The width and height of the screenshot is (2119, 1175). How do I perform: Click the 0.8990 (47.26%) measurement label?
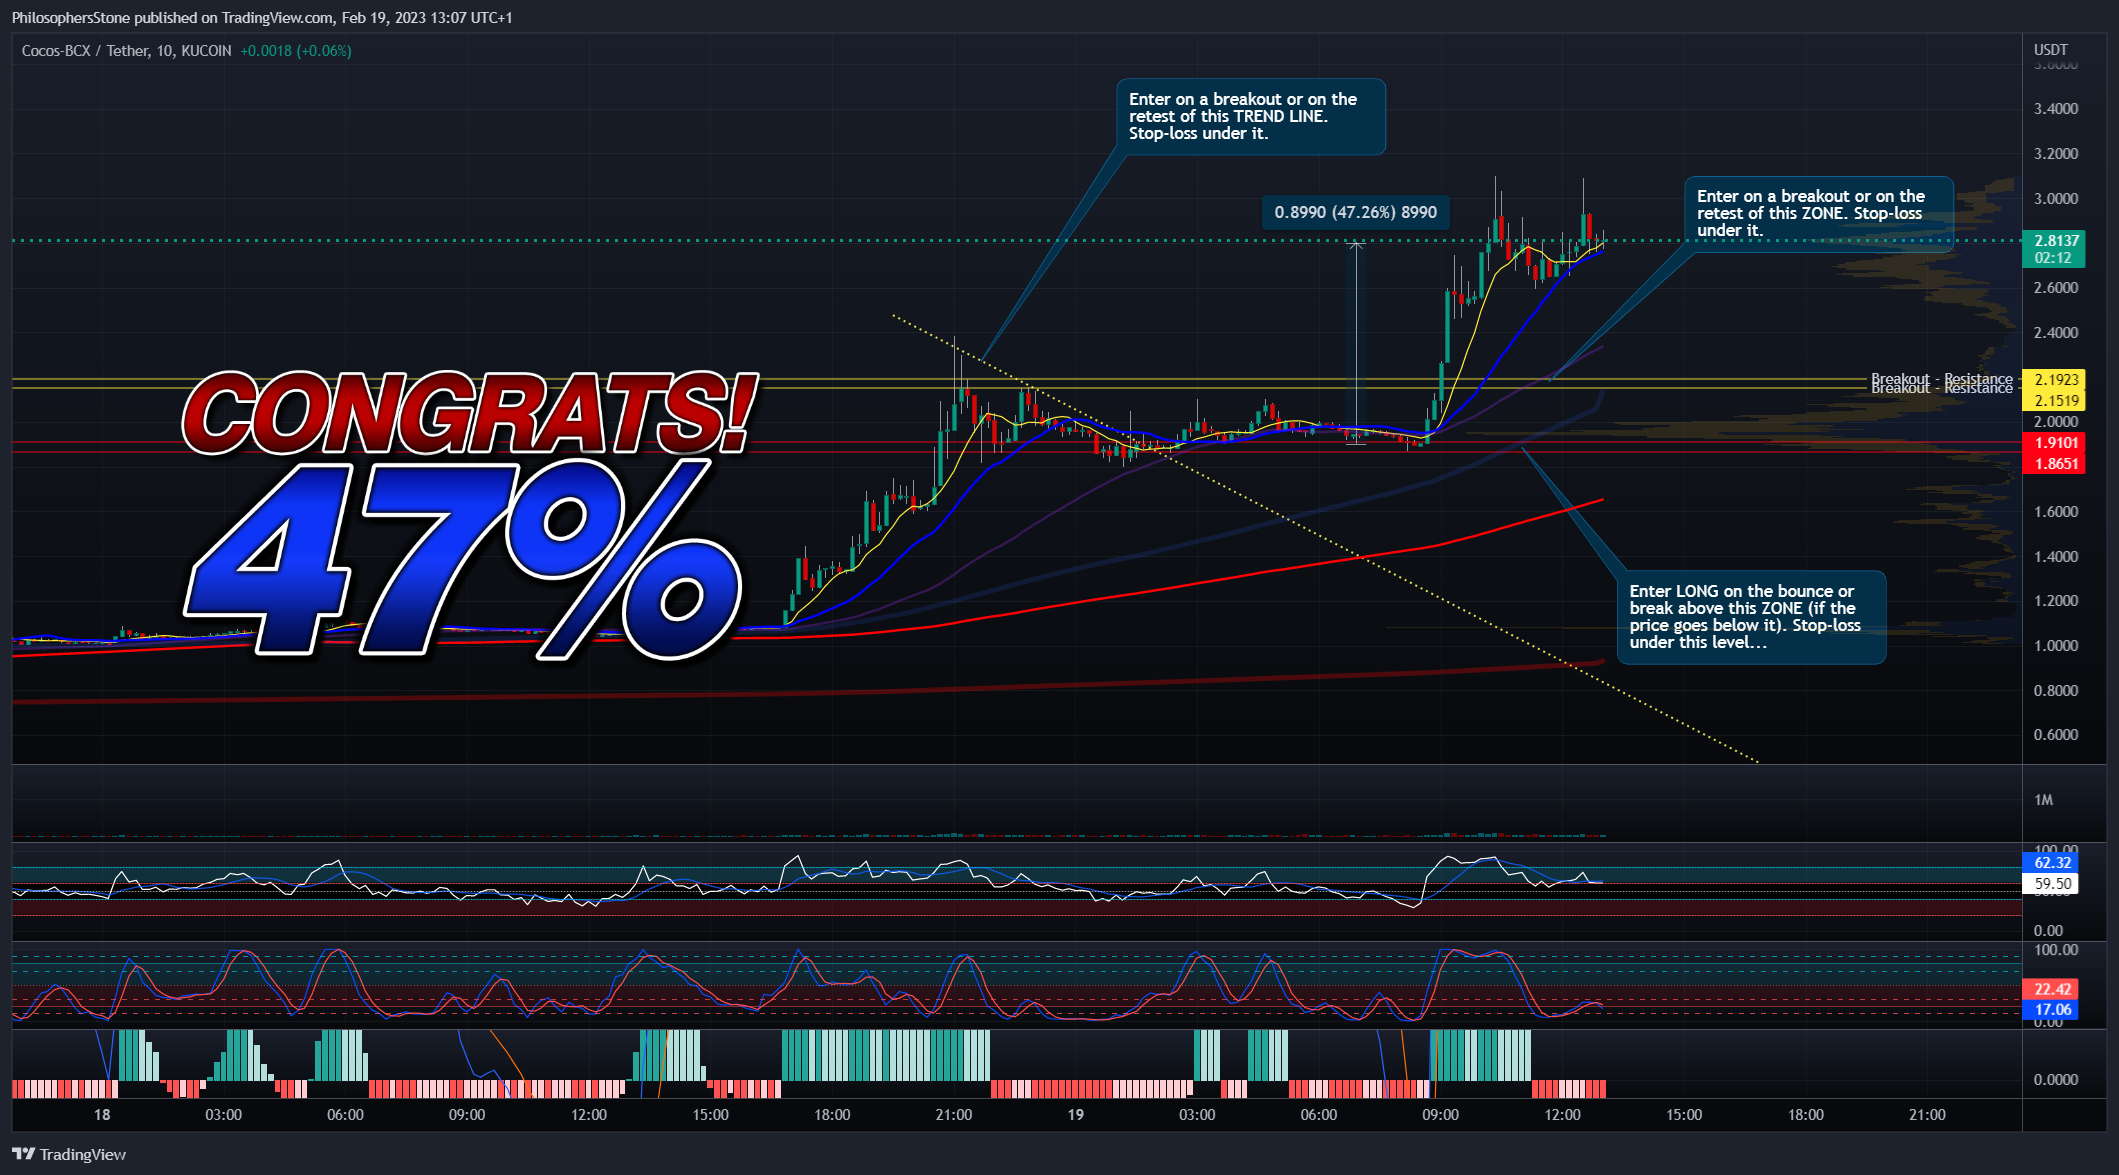tap(1355, 212)
